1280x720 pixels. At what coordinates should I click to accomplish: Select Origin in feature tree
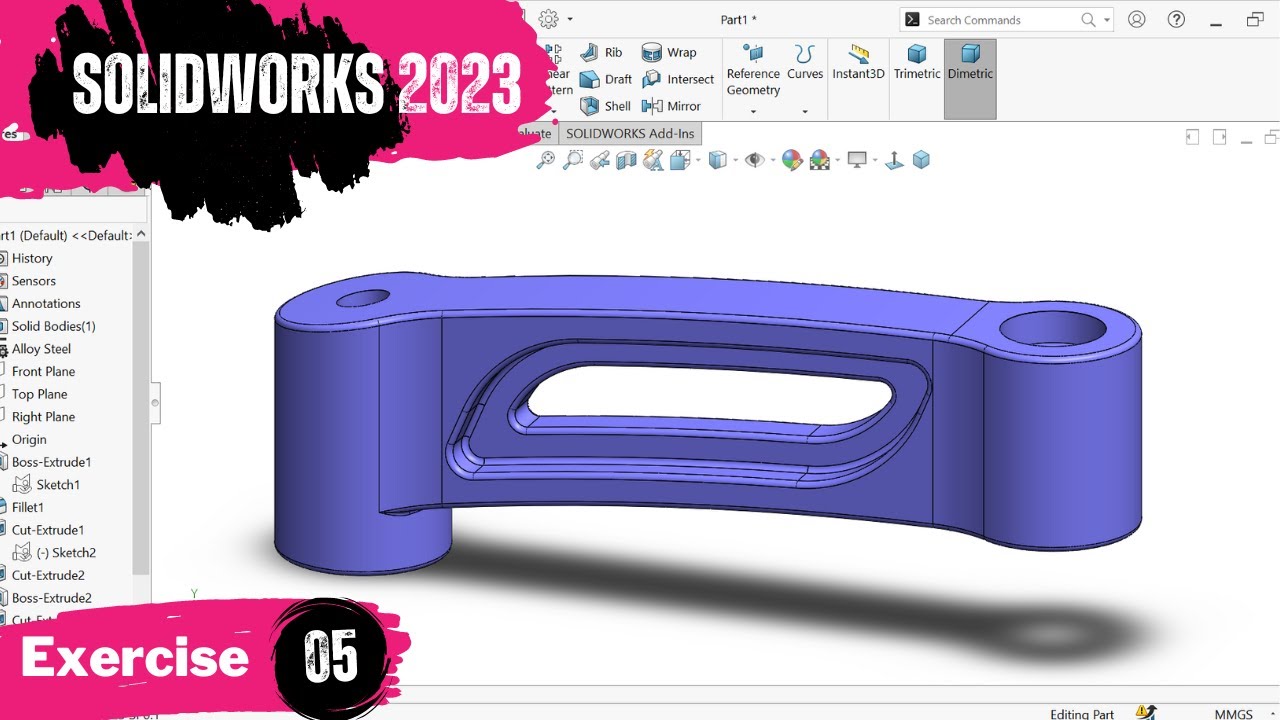[x=29, y=439]
